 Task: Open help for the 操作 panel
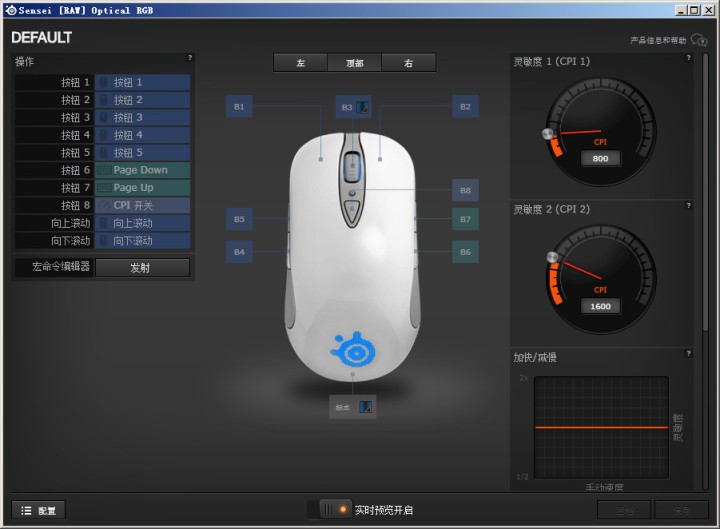(190, 57)
